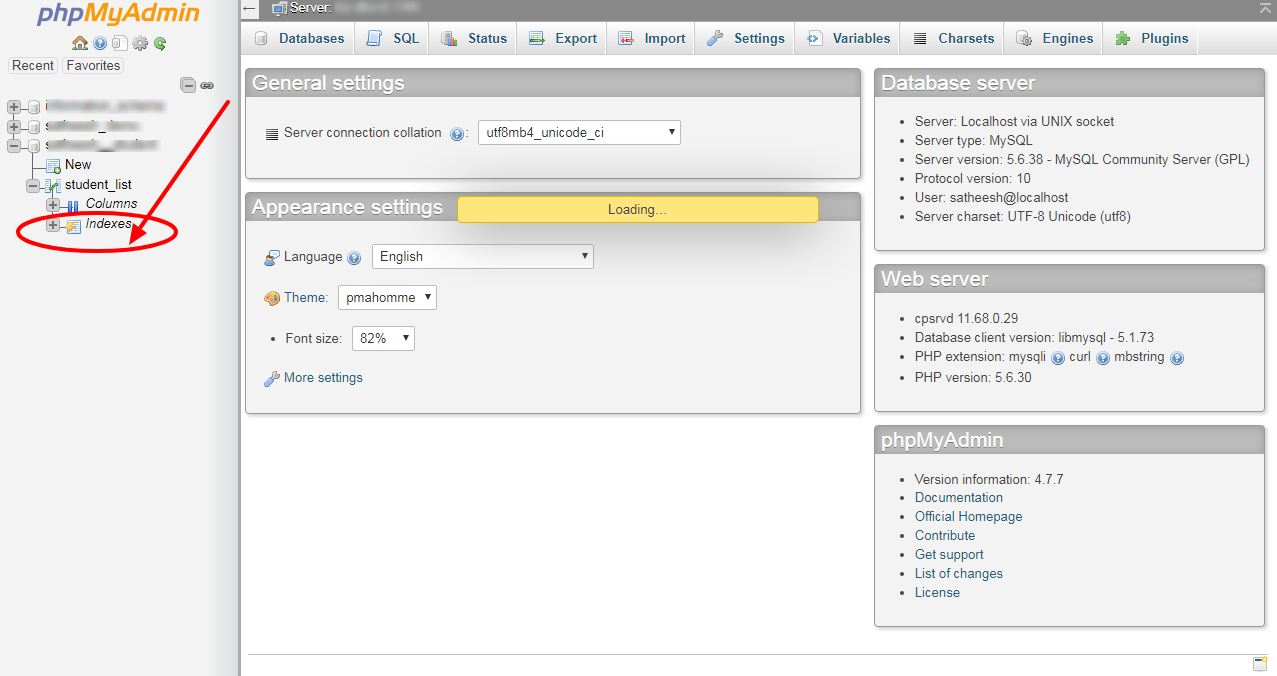Open the Server connection collation dropdown
The image size is (1277, 676).
click(579, 132)
